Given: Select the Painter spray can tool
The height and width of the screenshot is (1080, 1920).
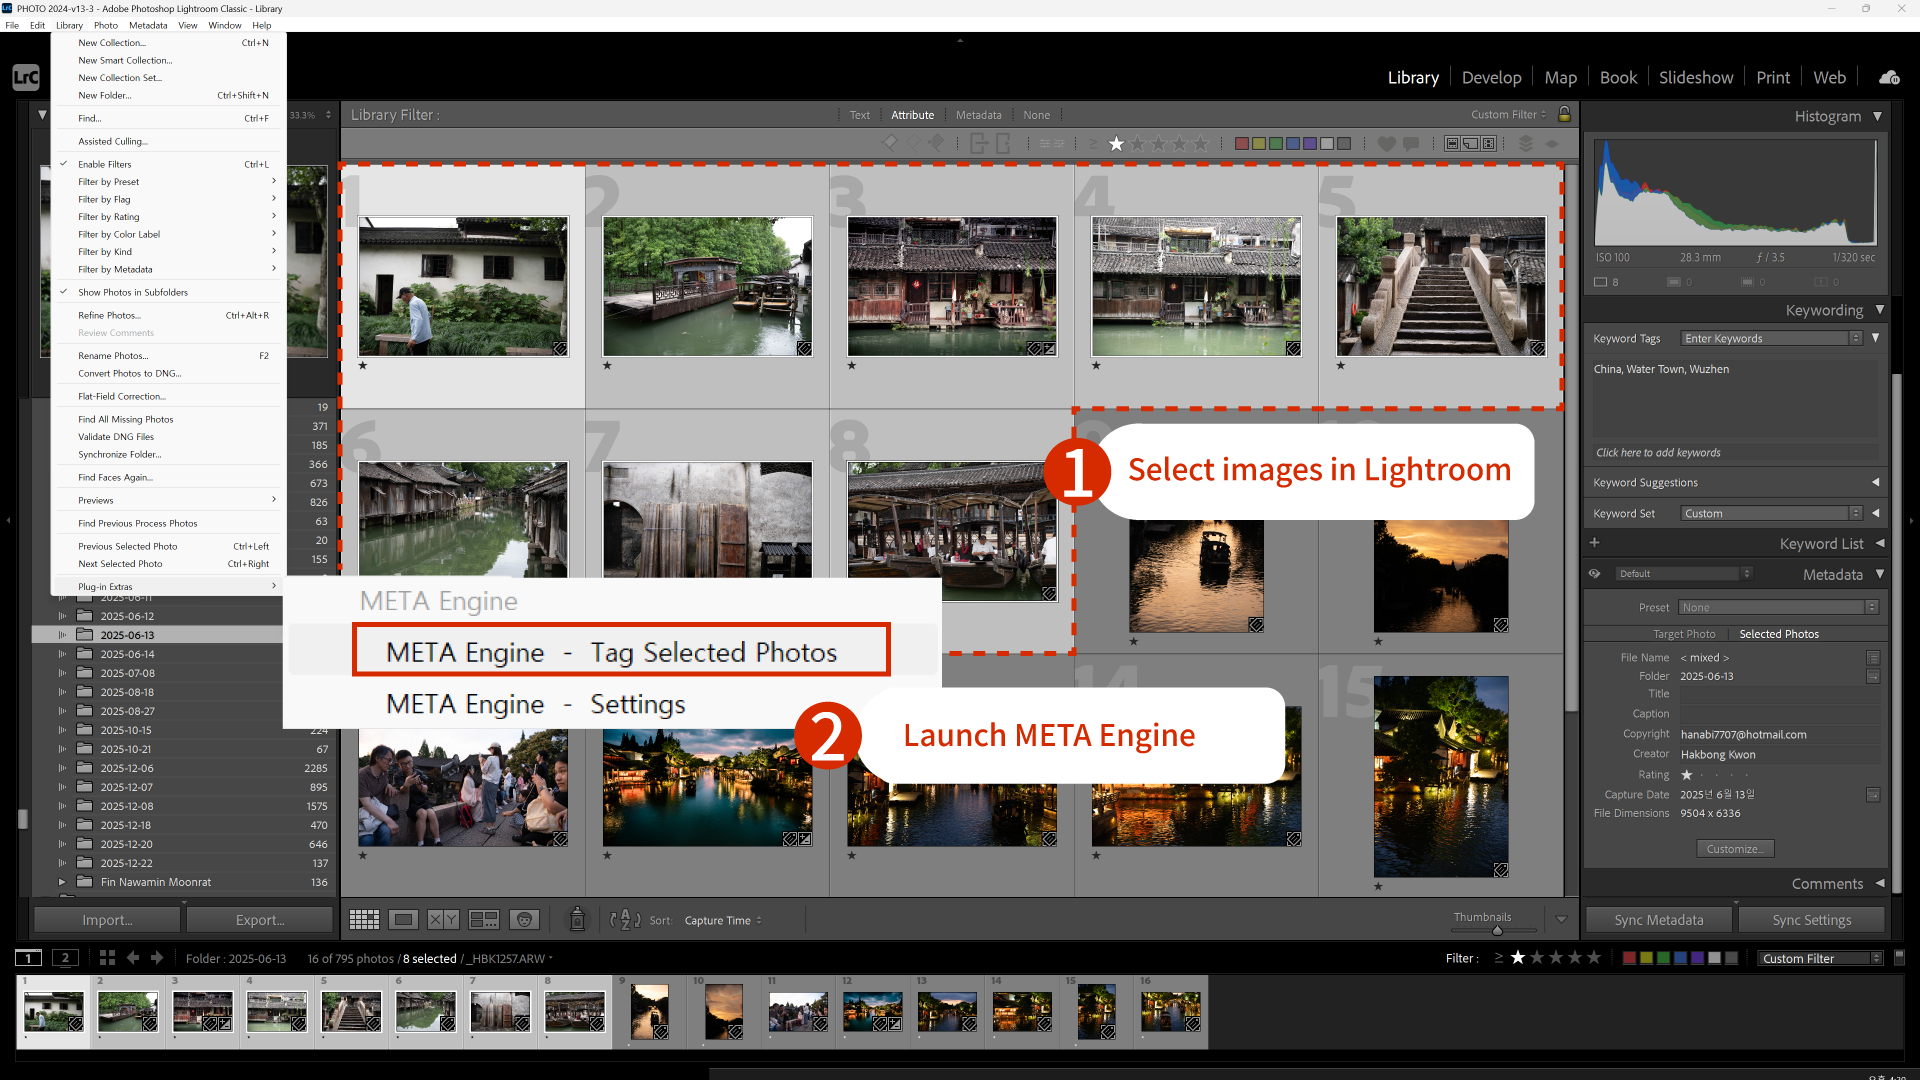Looking at the screenshot, I should tap(577, 920).
